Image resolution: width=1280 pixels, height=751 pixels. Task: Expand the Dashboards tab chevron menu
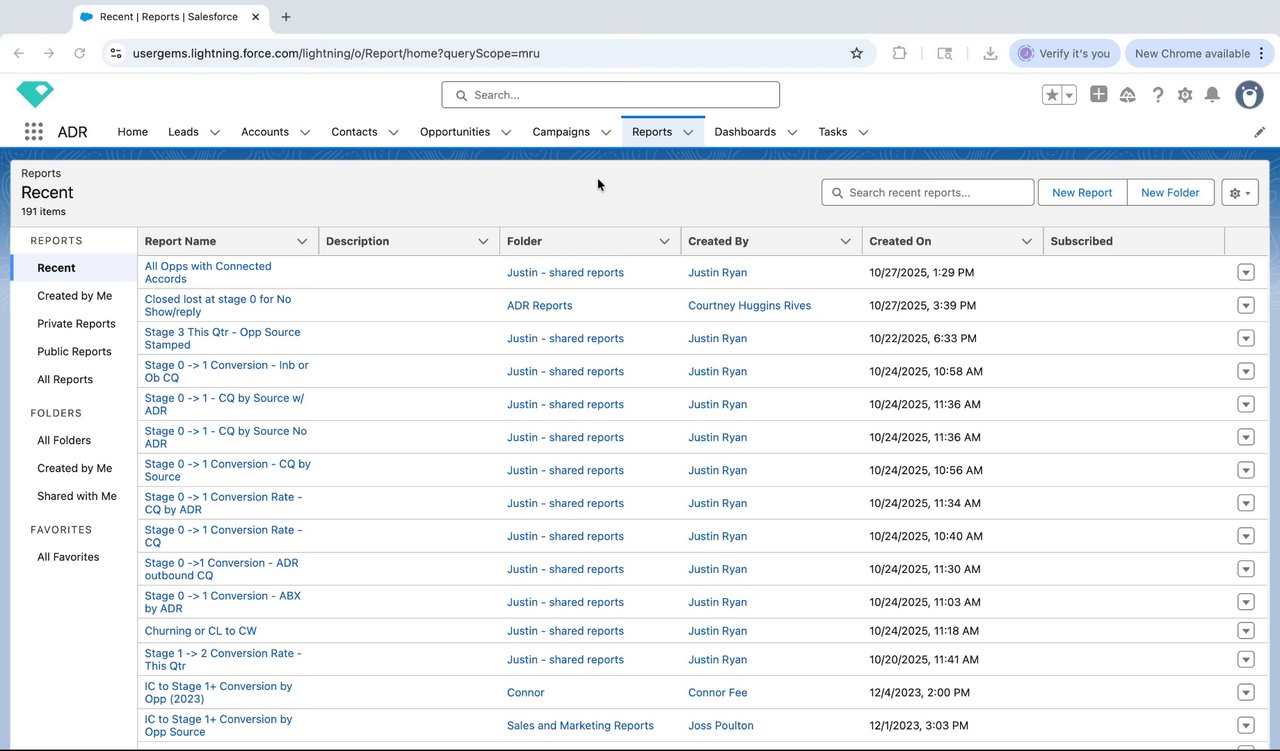[792, 132]
